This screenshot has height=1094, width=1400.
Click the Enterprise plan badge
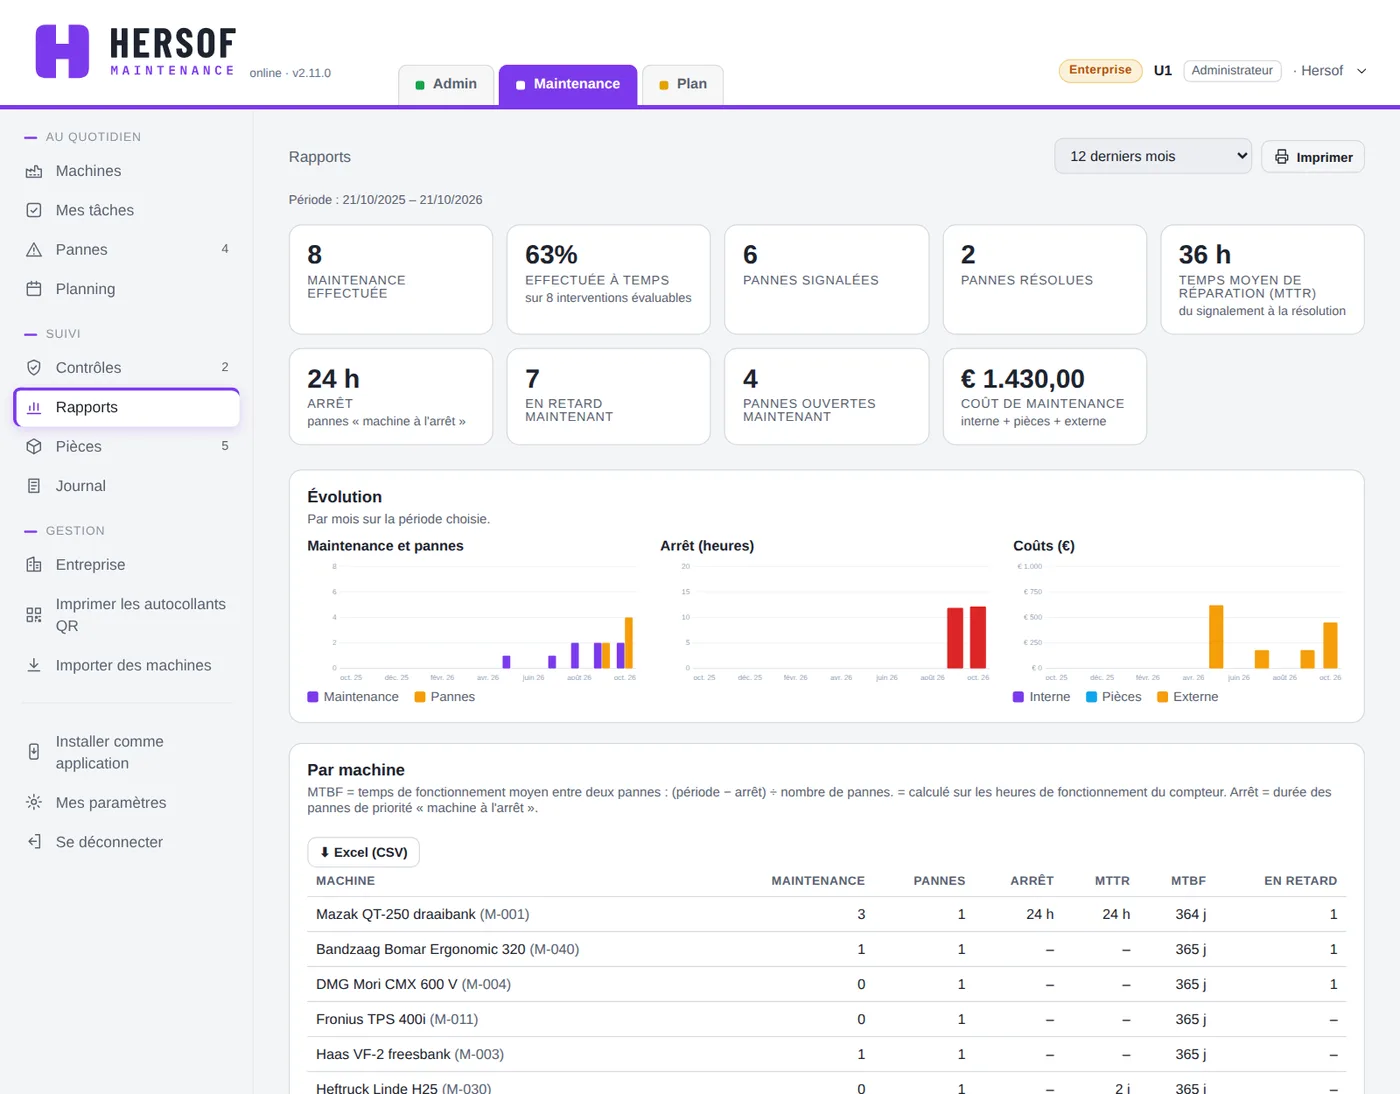pyautogui.click(x=1100, y=70)
